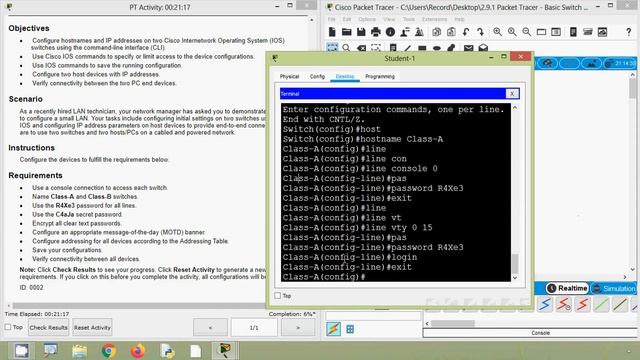The height and width of the screenshot is (360, 640).
Task: Click the device list horizontal scrollbar thumb
Action: 453,323
